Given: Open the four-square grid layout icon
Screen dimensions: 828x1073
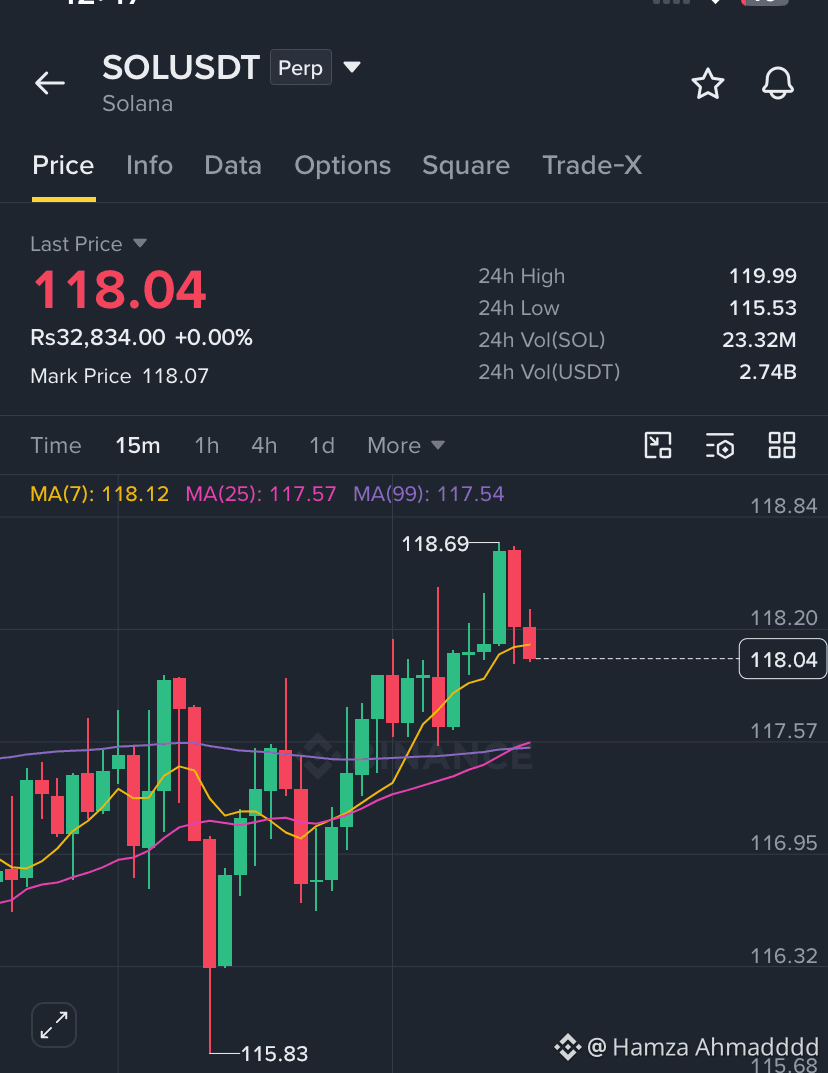Looking at the screenshot, I should (782, 445).
